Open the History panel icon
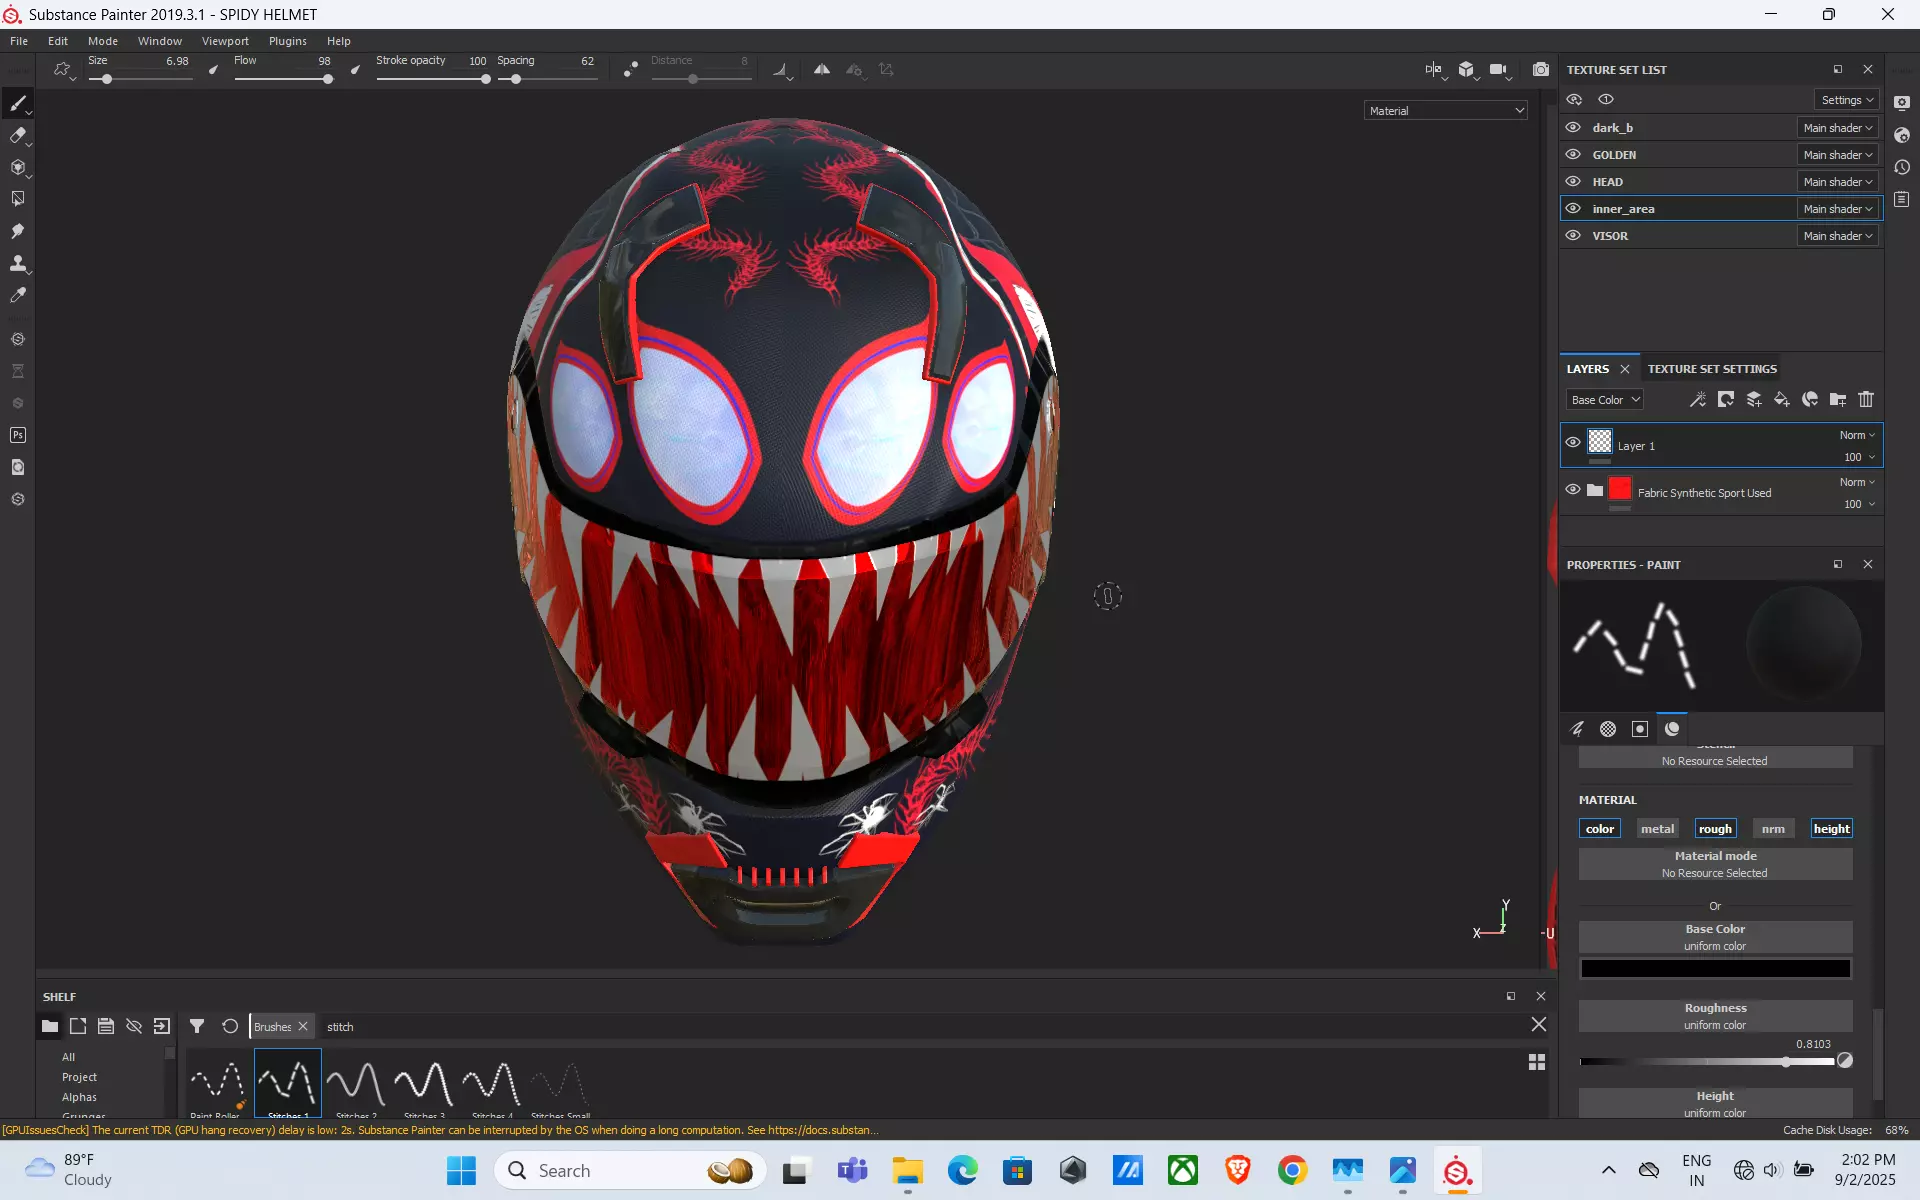This screenshot has width=1920, height=1200. pyautogui.click(x=1902, y=167)
